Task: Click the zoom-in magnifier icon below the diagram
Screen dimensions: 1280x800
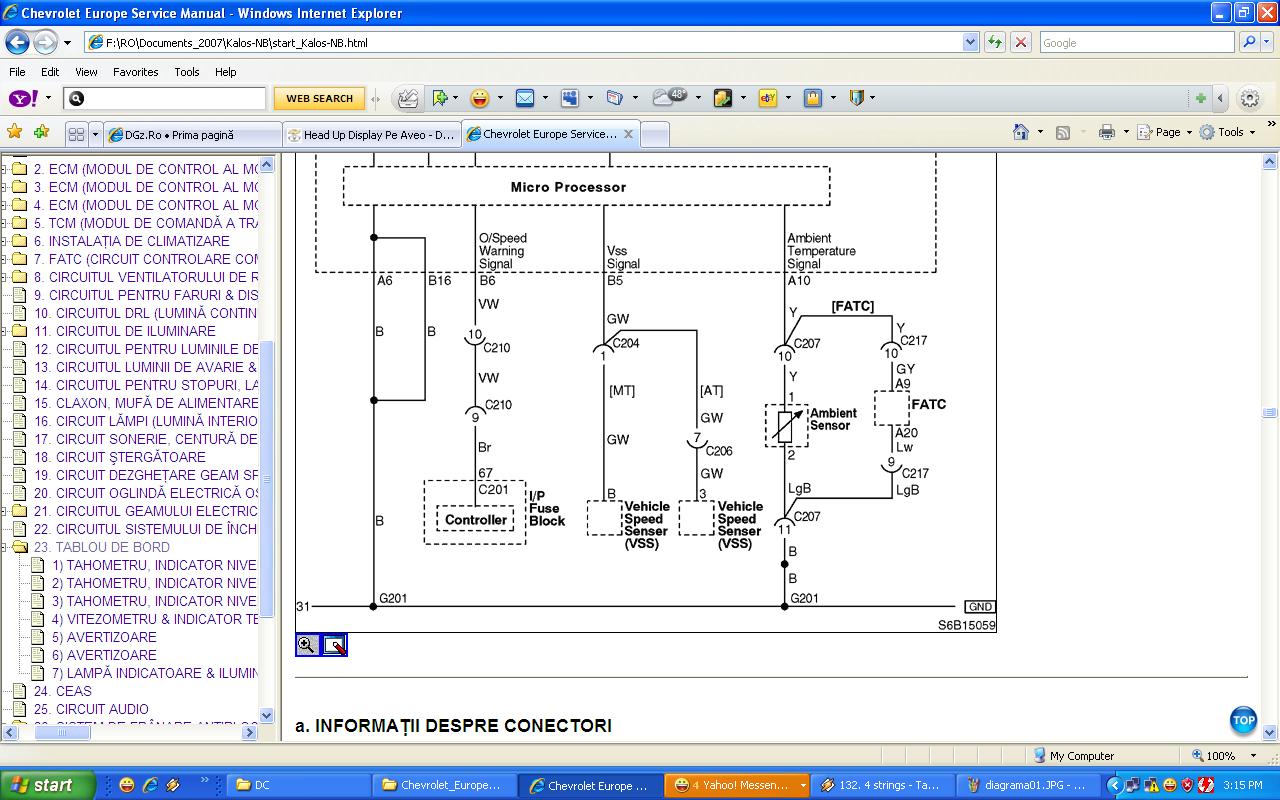Action: (307, 645)
